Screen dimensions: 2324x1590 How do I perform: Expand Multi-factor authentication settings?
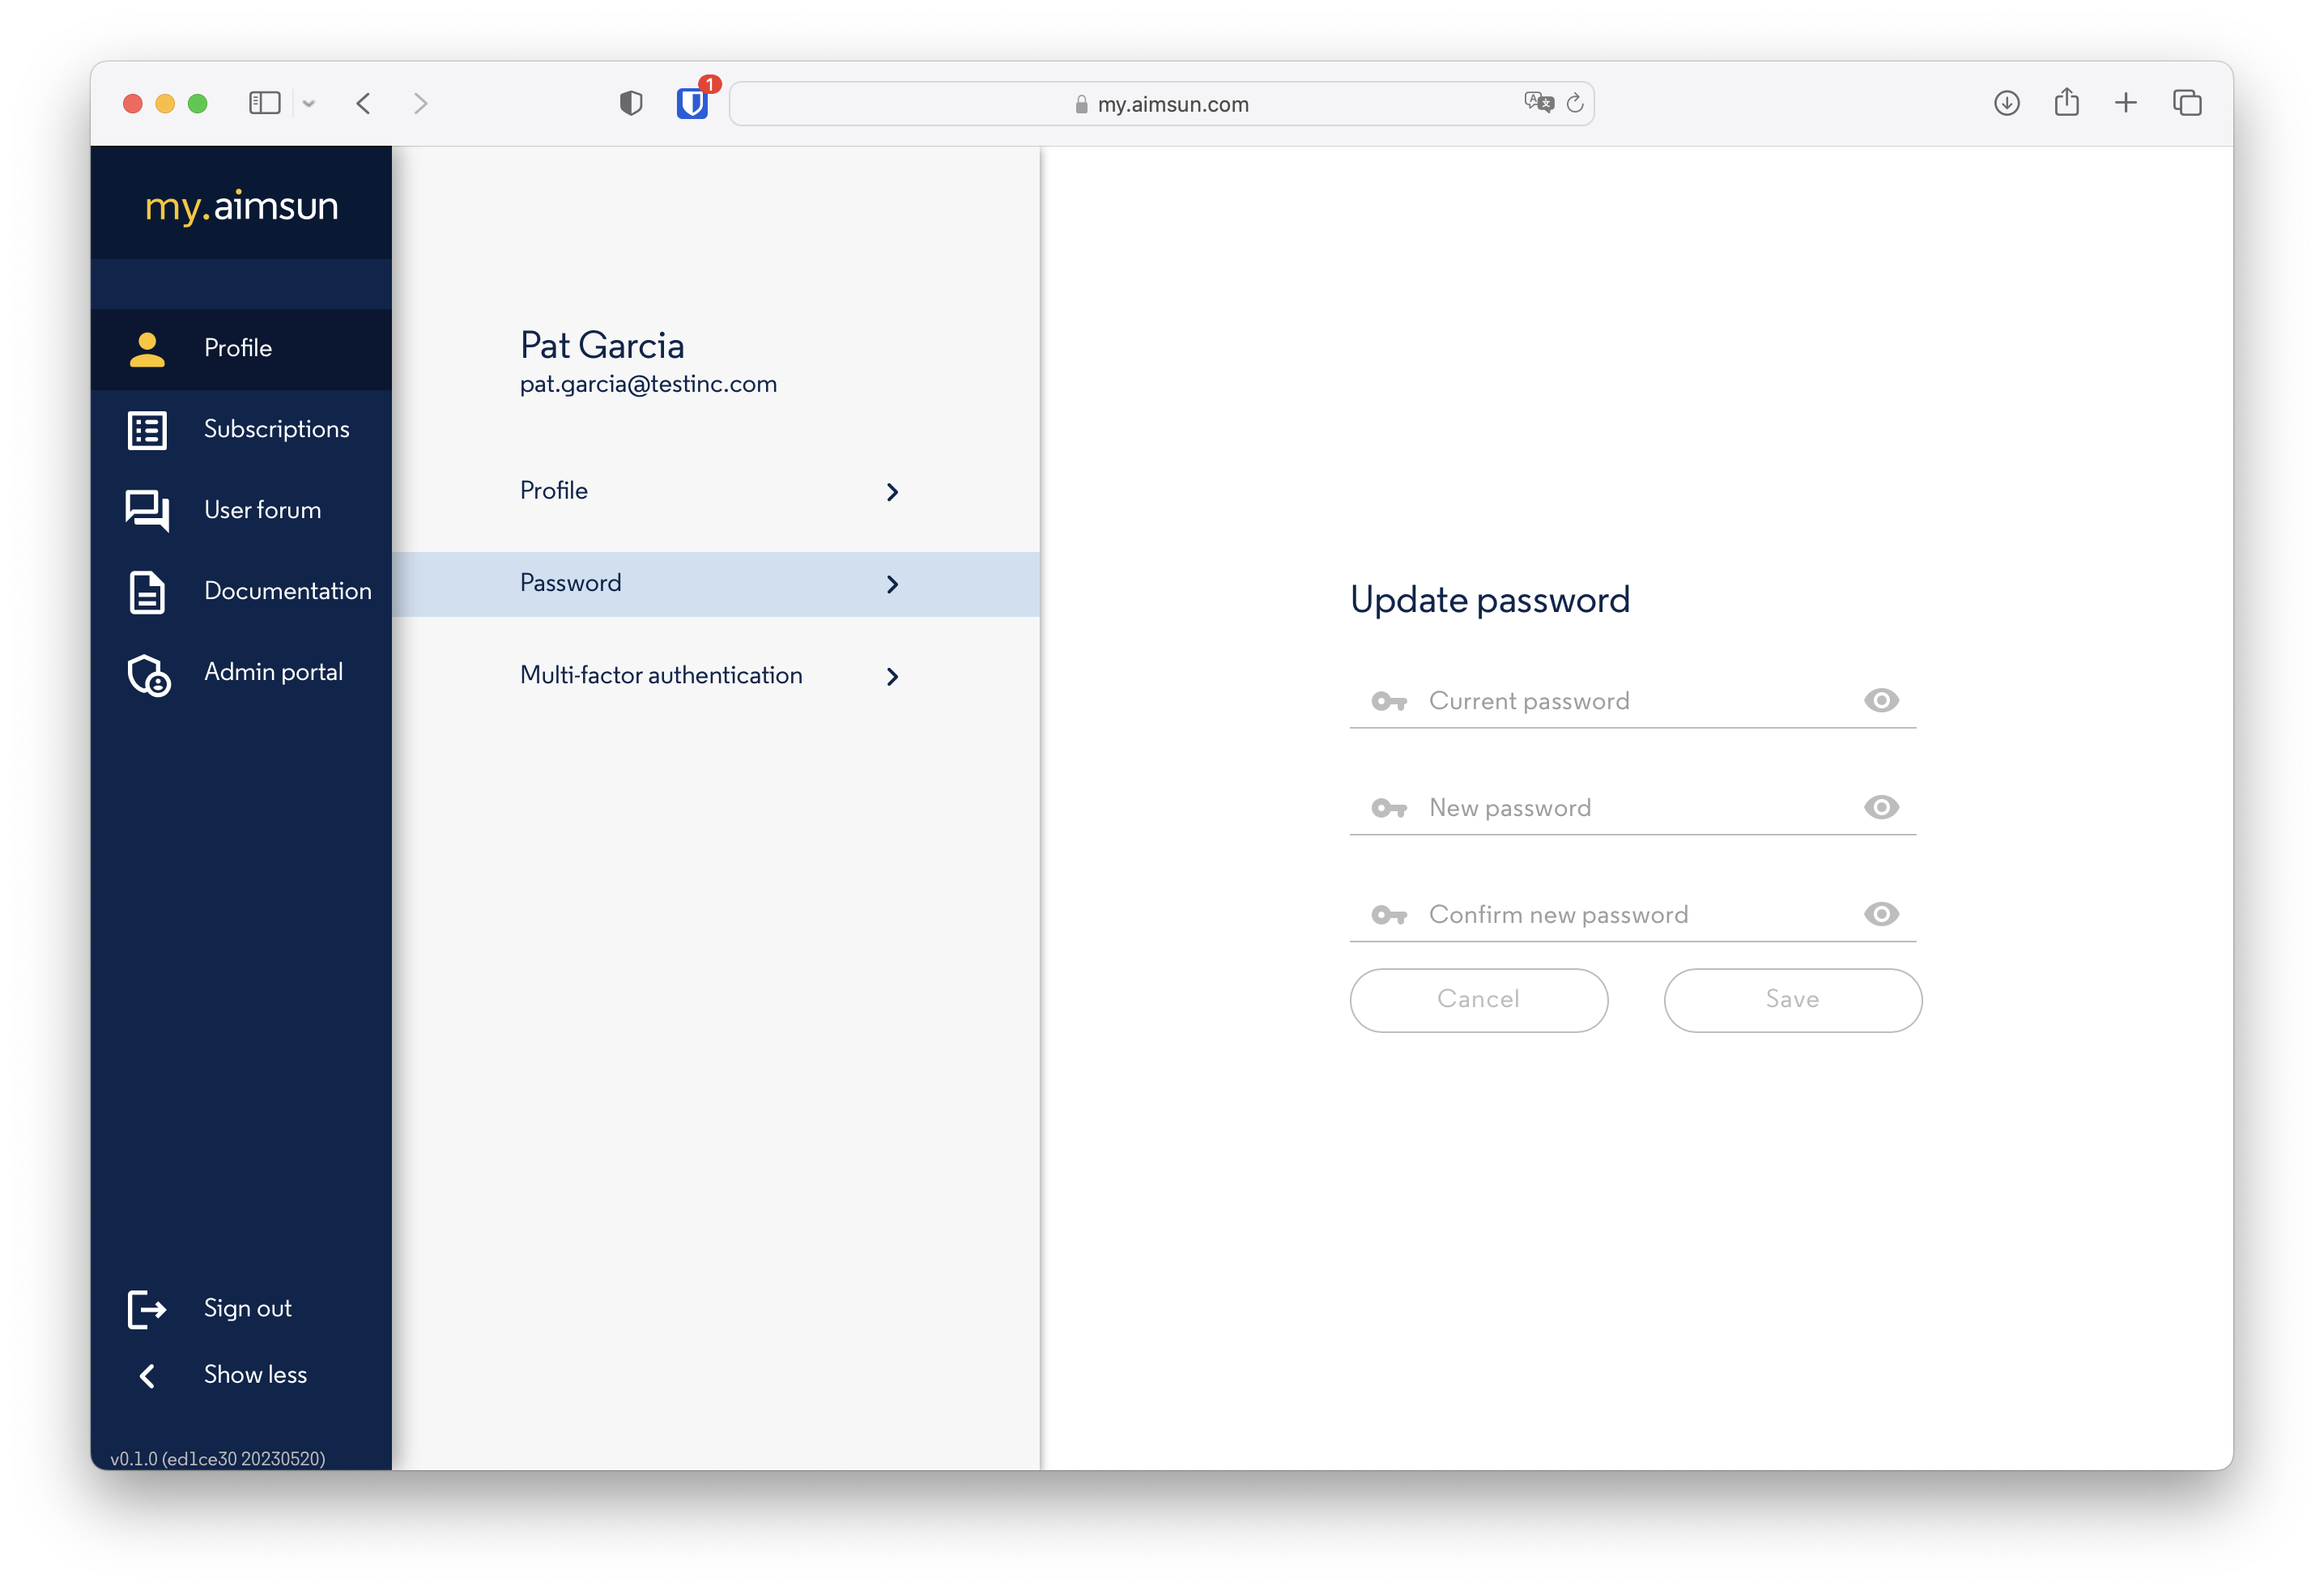coord(713,676)
